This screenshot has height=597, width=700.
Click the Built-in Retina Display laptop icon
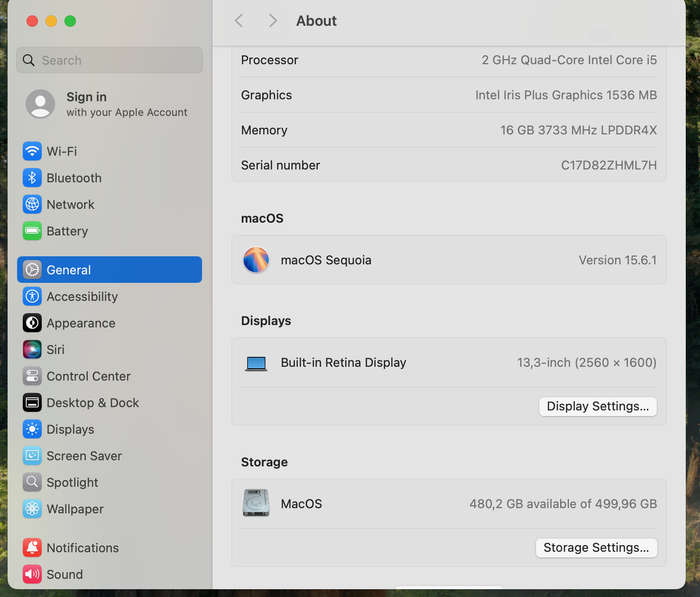click(x=256, y=363)
